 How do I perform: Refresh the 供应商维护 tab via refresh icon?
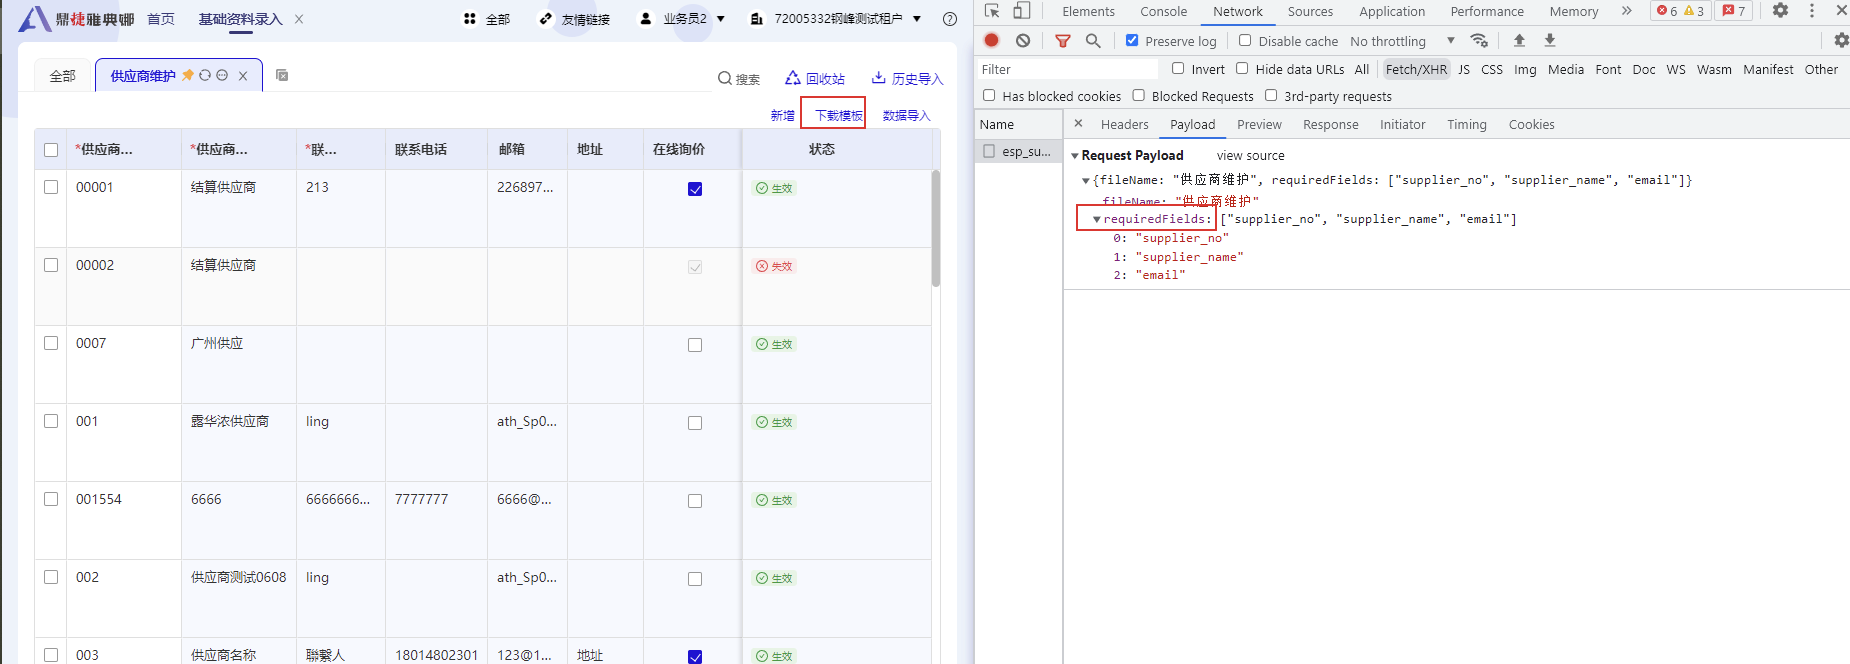point(205,75)
